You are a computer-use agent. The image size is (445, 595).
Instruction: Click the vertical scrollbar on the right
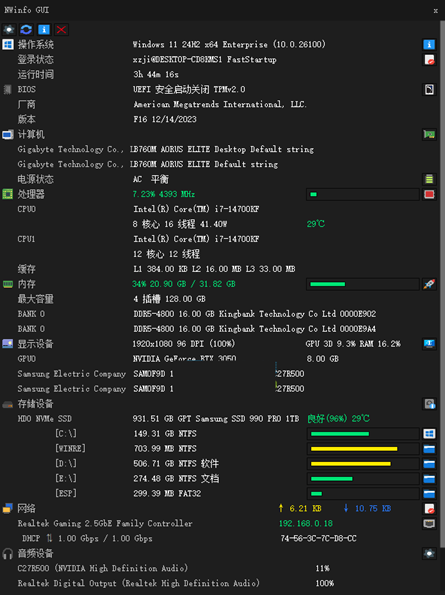tap(442, 285)
